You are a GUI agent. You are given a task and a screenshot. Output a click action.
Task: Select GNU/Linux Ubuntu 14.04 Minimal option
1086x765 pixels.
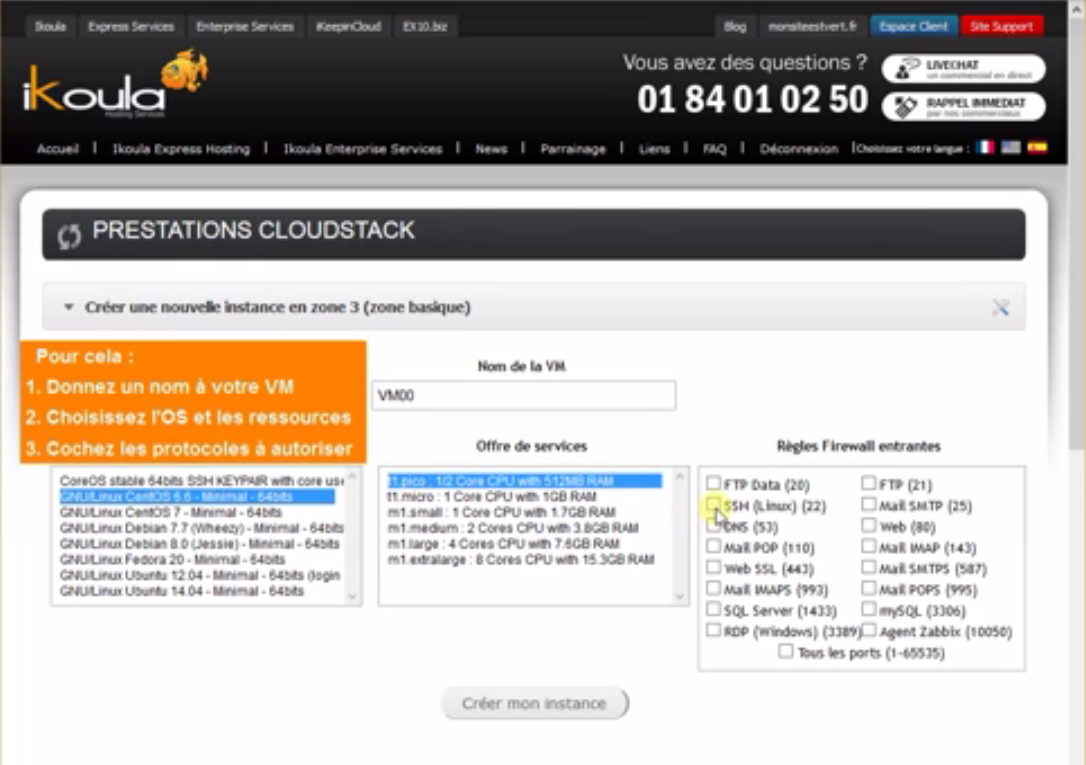click(x=181, y=591)
